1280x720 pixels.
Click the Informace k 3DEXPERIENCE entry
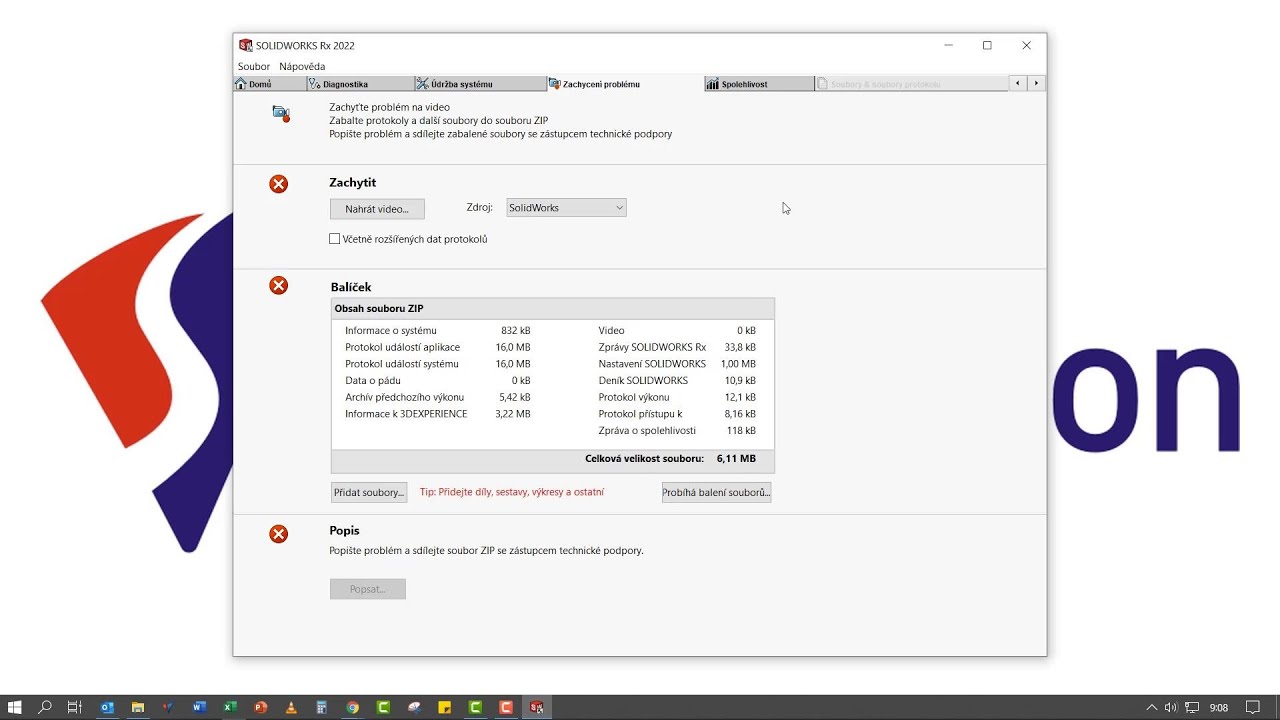438,414
